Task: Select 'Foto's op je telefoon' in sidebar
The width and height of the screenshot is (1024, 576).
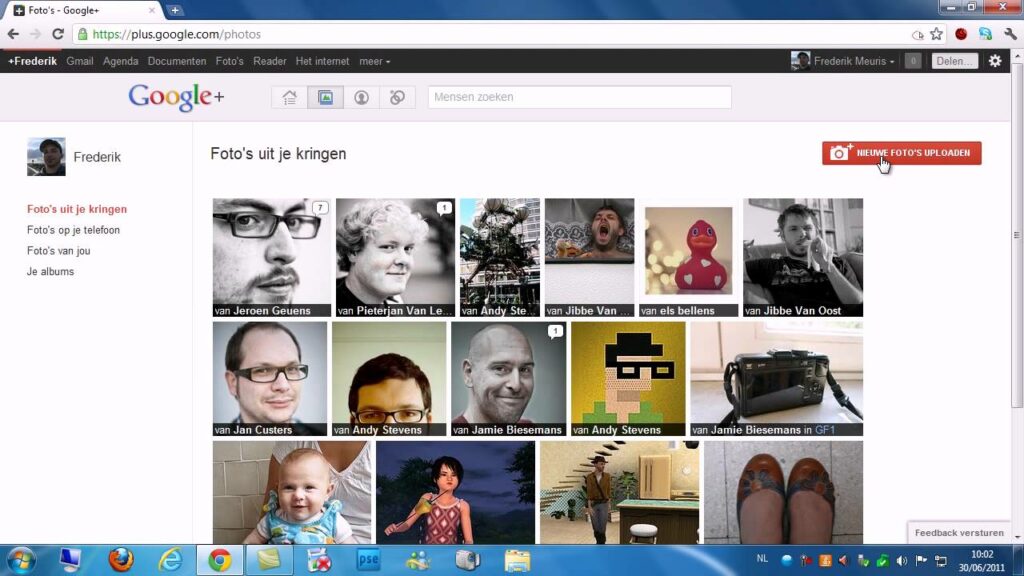Action: (x=73, y=230)
